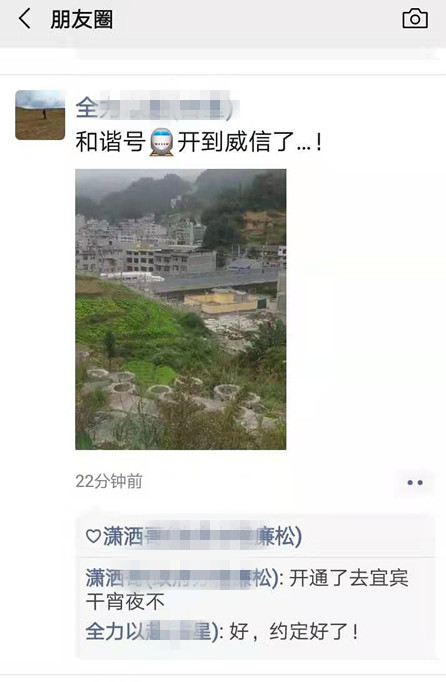446x682 pixels.
Task: Tap the heart icon in likes row
Action: [93, 536]
